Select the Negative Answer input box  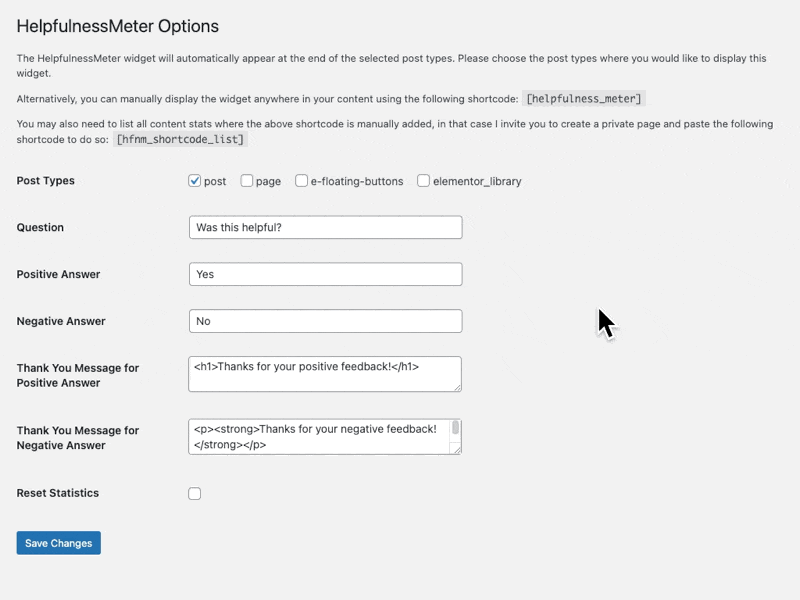coord(326,321)
